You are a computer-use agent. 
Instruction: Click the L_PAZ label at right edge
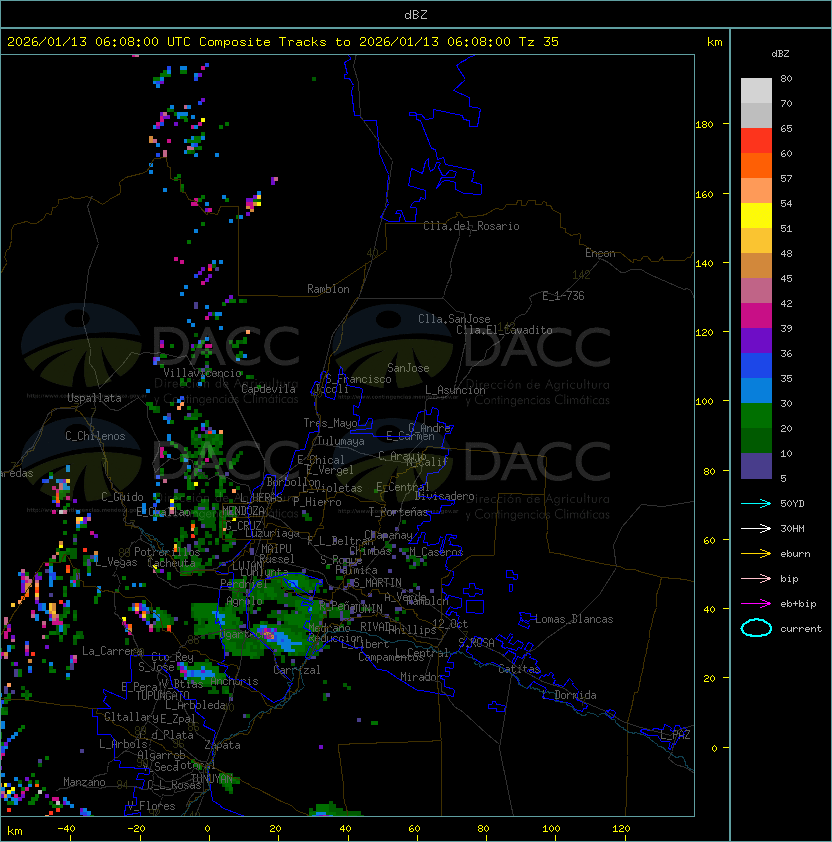pyautogui.click(x=675, y=735)
